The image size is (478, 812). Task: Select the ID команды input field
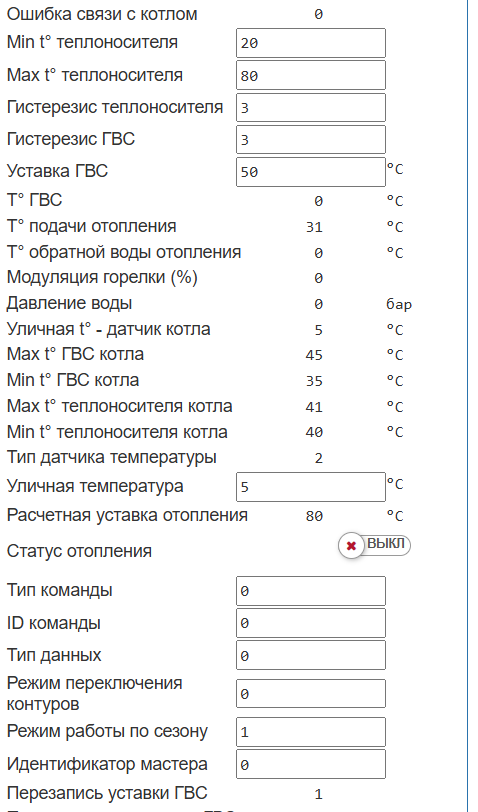[311, 623]
